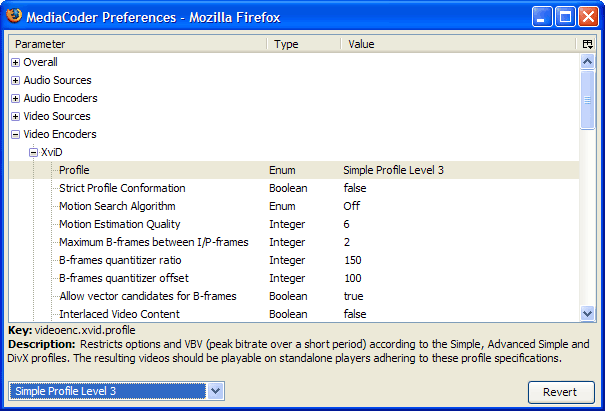605x411 pixels.
Task: Select Allow vector candidates for B-frames row
Action: [294, 296]
